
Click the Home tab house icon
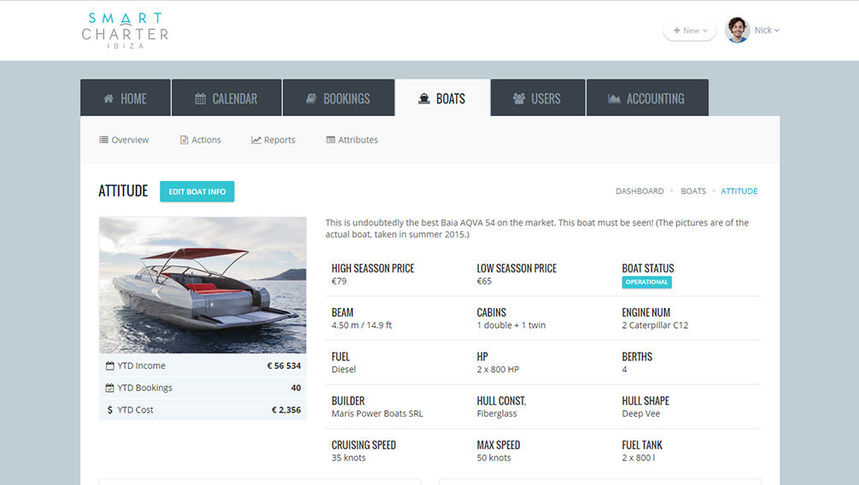pos(108,99)
